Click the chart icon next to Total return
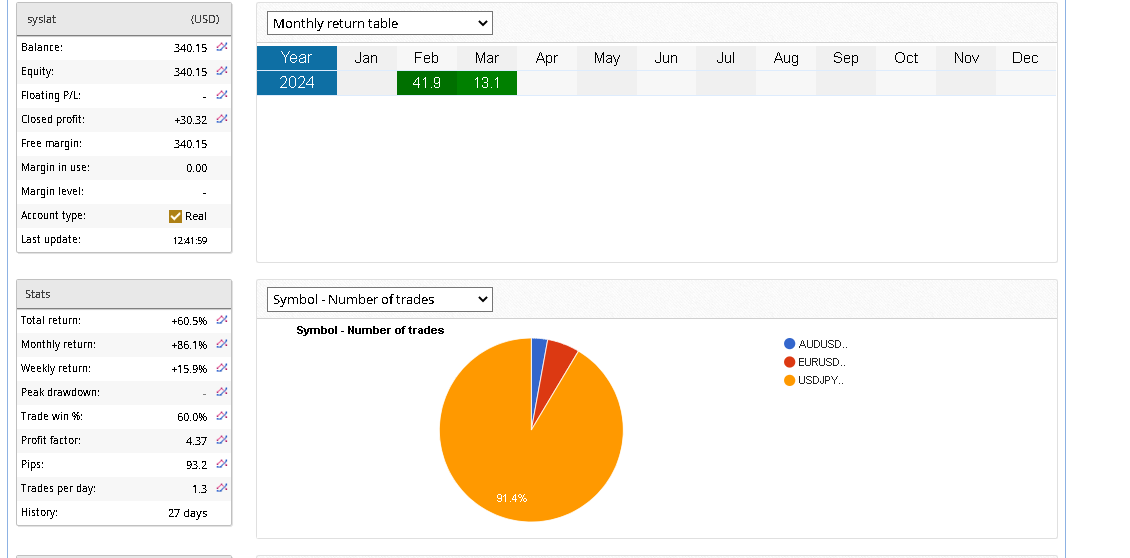 tap(221, 320)
